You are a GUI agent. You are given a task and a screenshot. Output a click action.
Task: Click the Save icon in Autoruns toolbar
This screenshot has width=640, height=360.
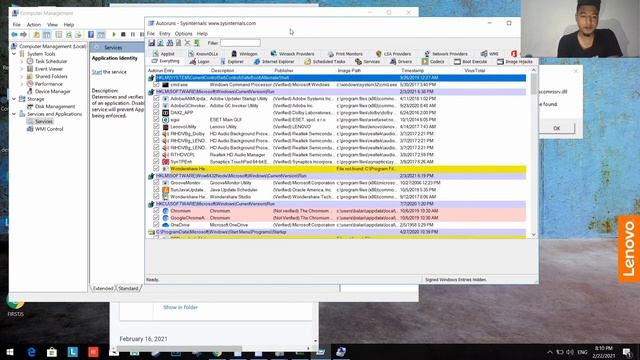[x=152, y=43]
